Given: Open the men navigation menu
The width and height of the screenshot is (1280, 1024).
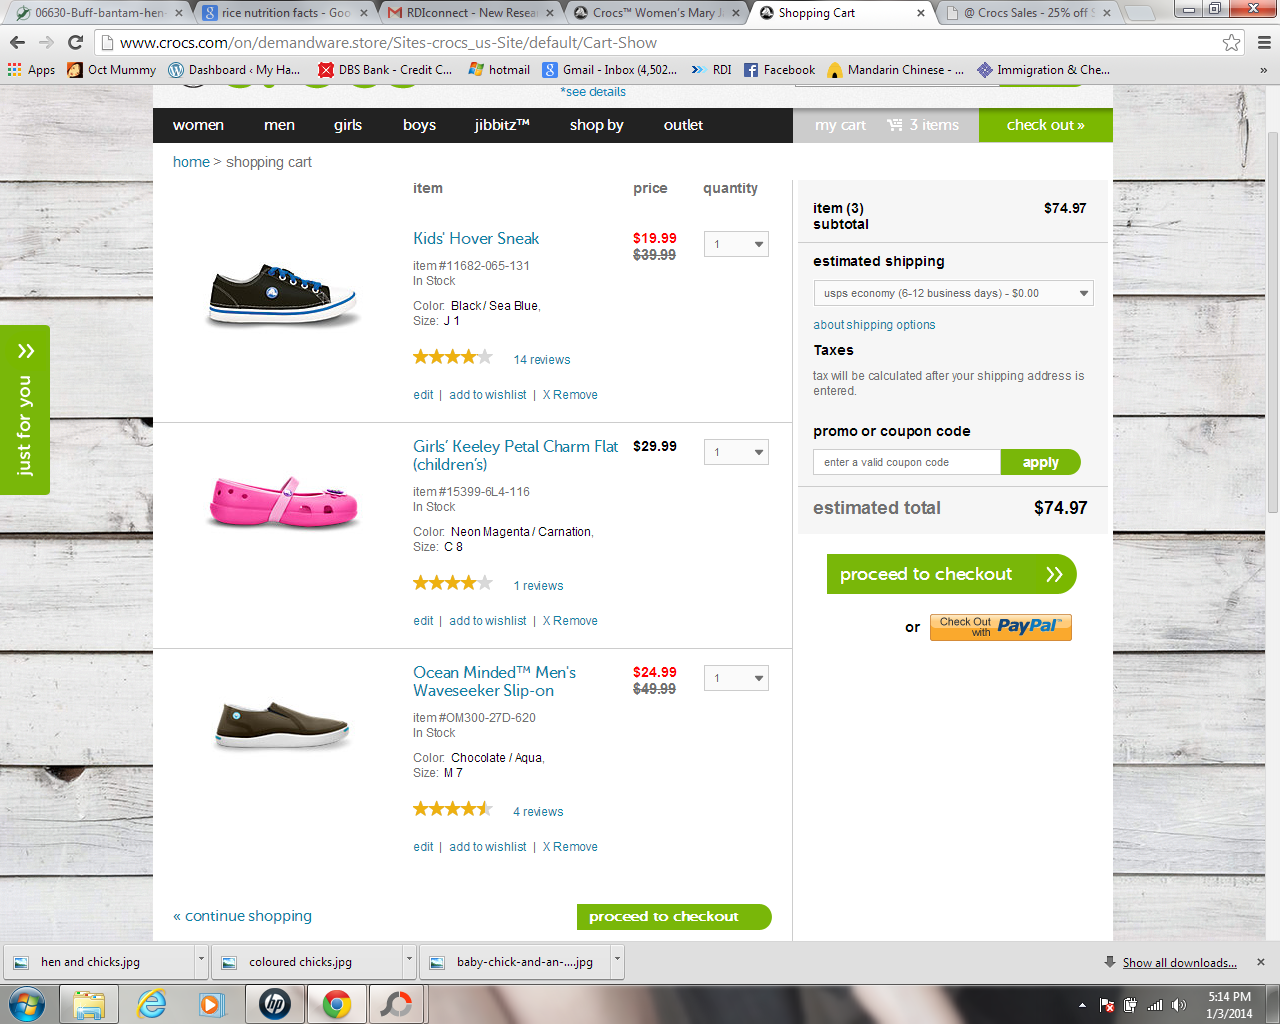Looking at the screenshot, I should [279, 125].
